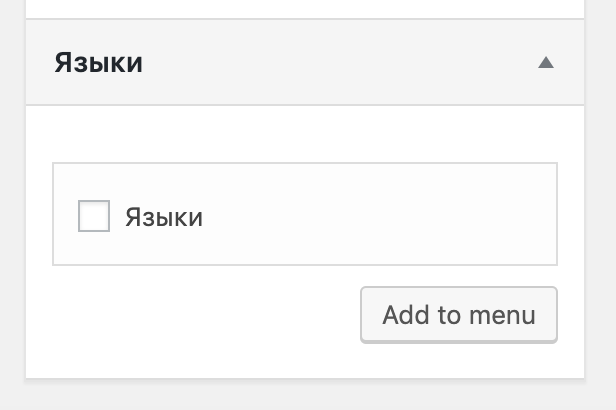The width and height of the screenshot is (616, 410).
Task: Click the toggle indicator on Языки header
Action: (545, 63)
